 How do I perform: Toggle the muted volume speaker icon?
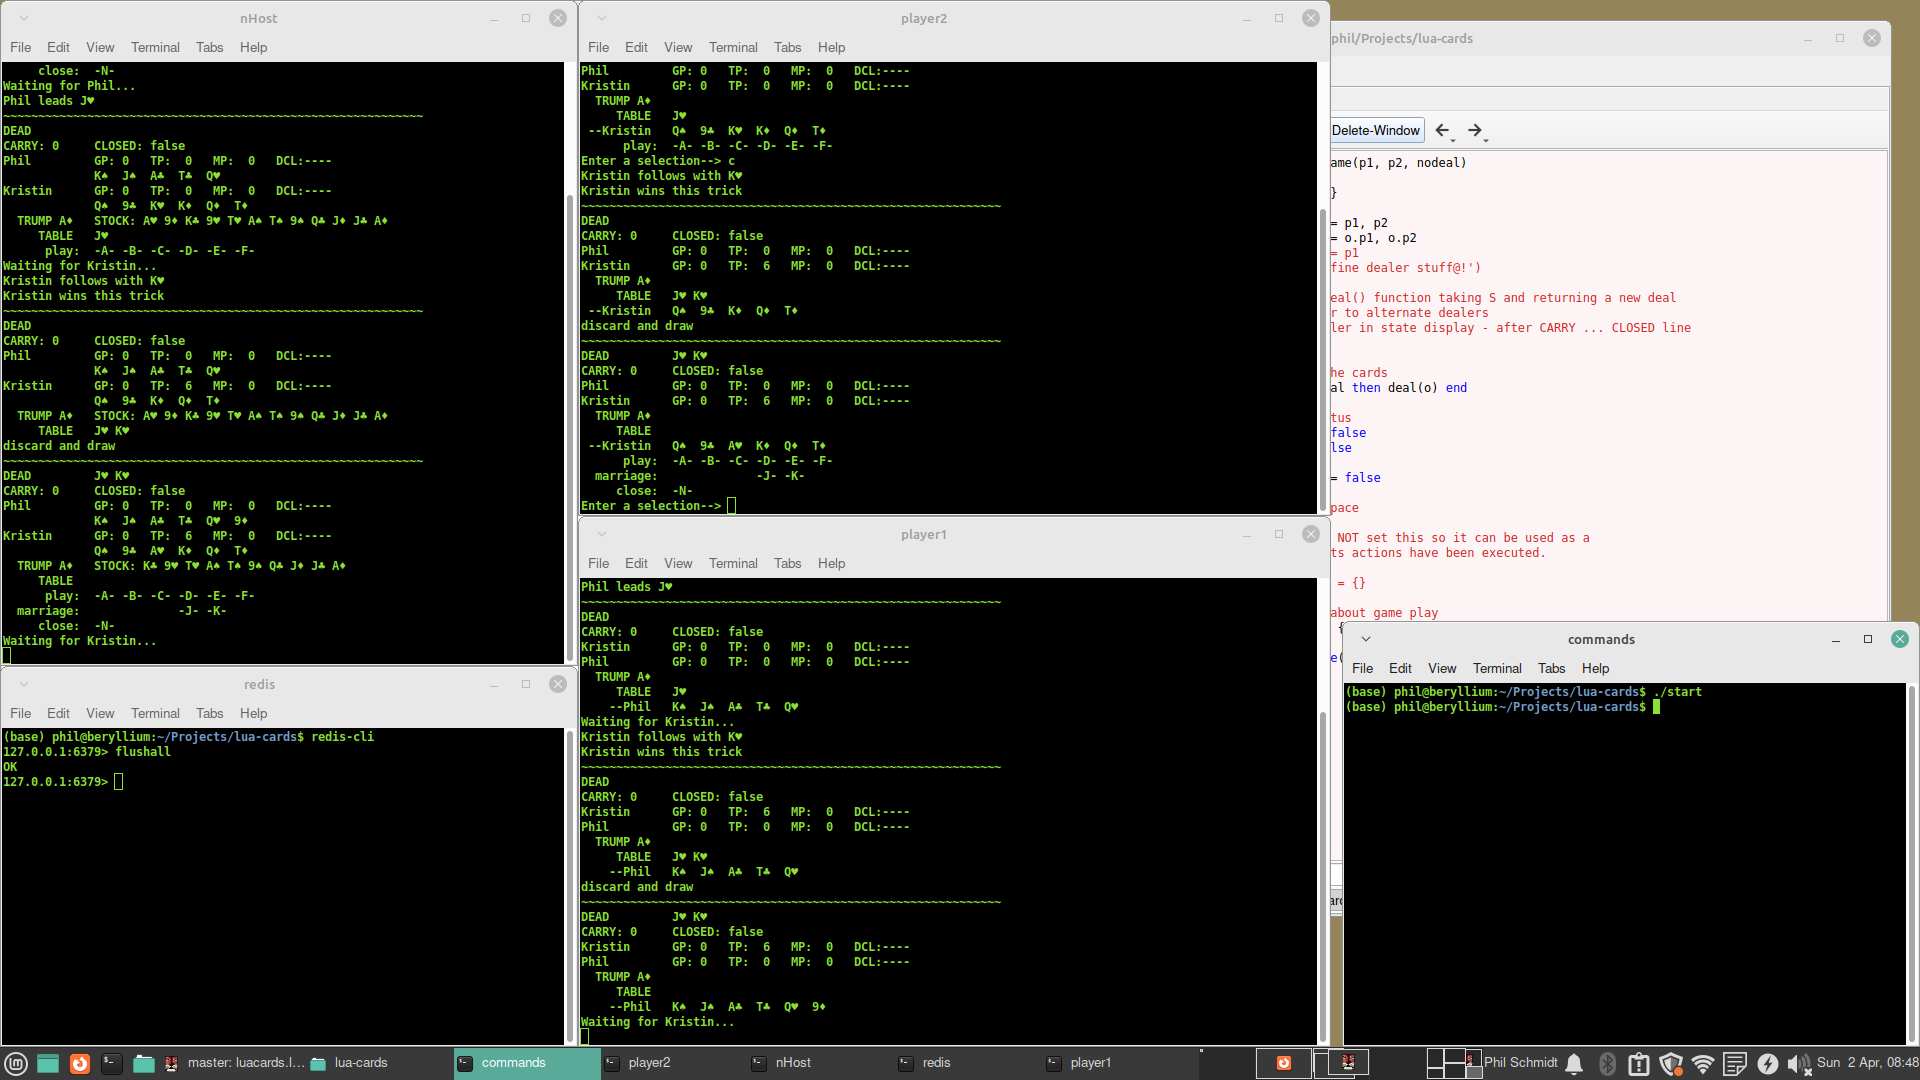tap(1798, 1063)
